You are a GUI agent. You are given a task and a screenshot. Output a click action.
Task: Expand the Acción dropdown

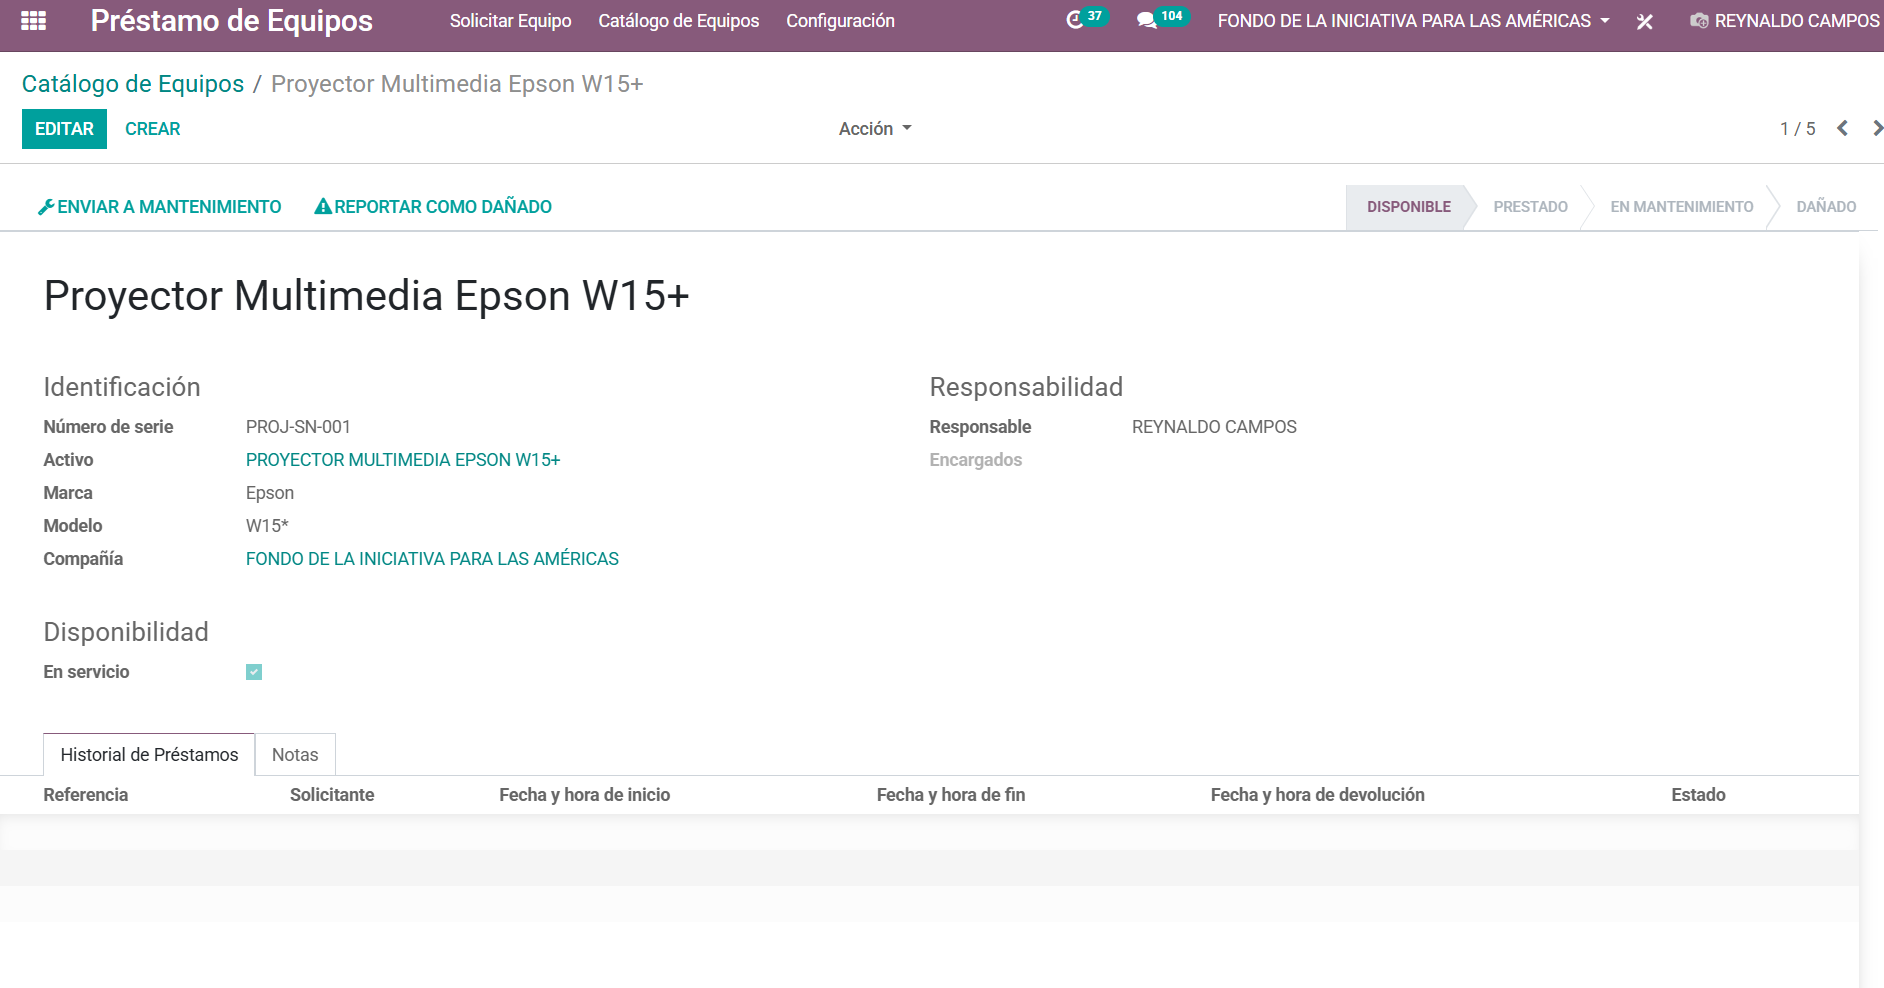coord(875,129)
